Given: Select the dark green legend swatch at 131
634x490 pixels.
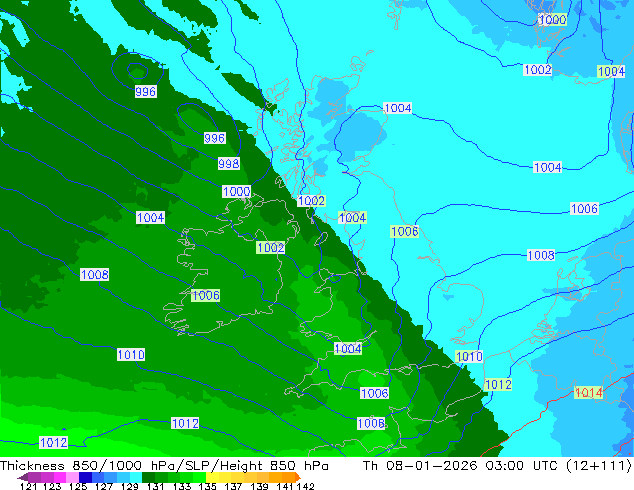Looking at the screenshot, I should click(148, 477).
